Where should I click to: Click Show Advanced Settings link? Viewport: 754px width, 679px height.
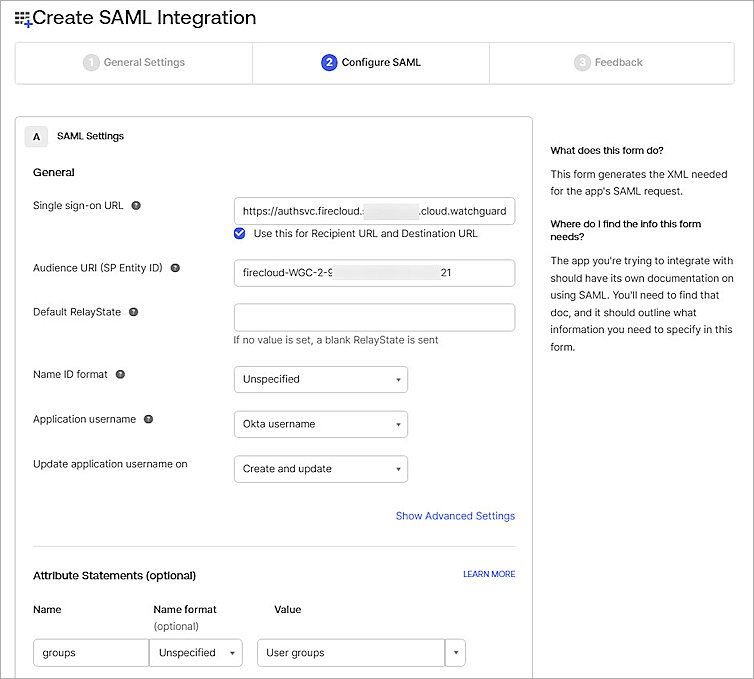(x=455, y=516)
